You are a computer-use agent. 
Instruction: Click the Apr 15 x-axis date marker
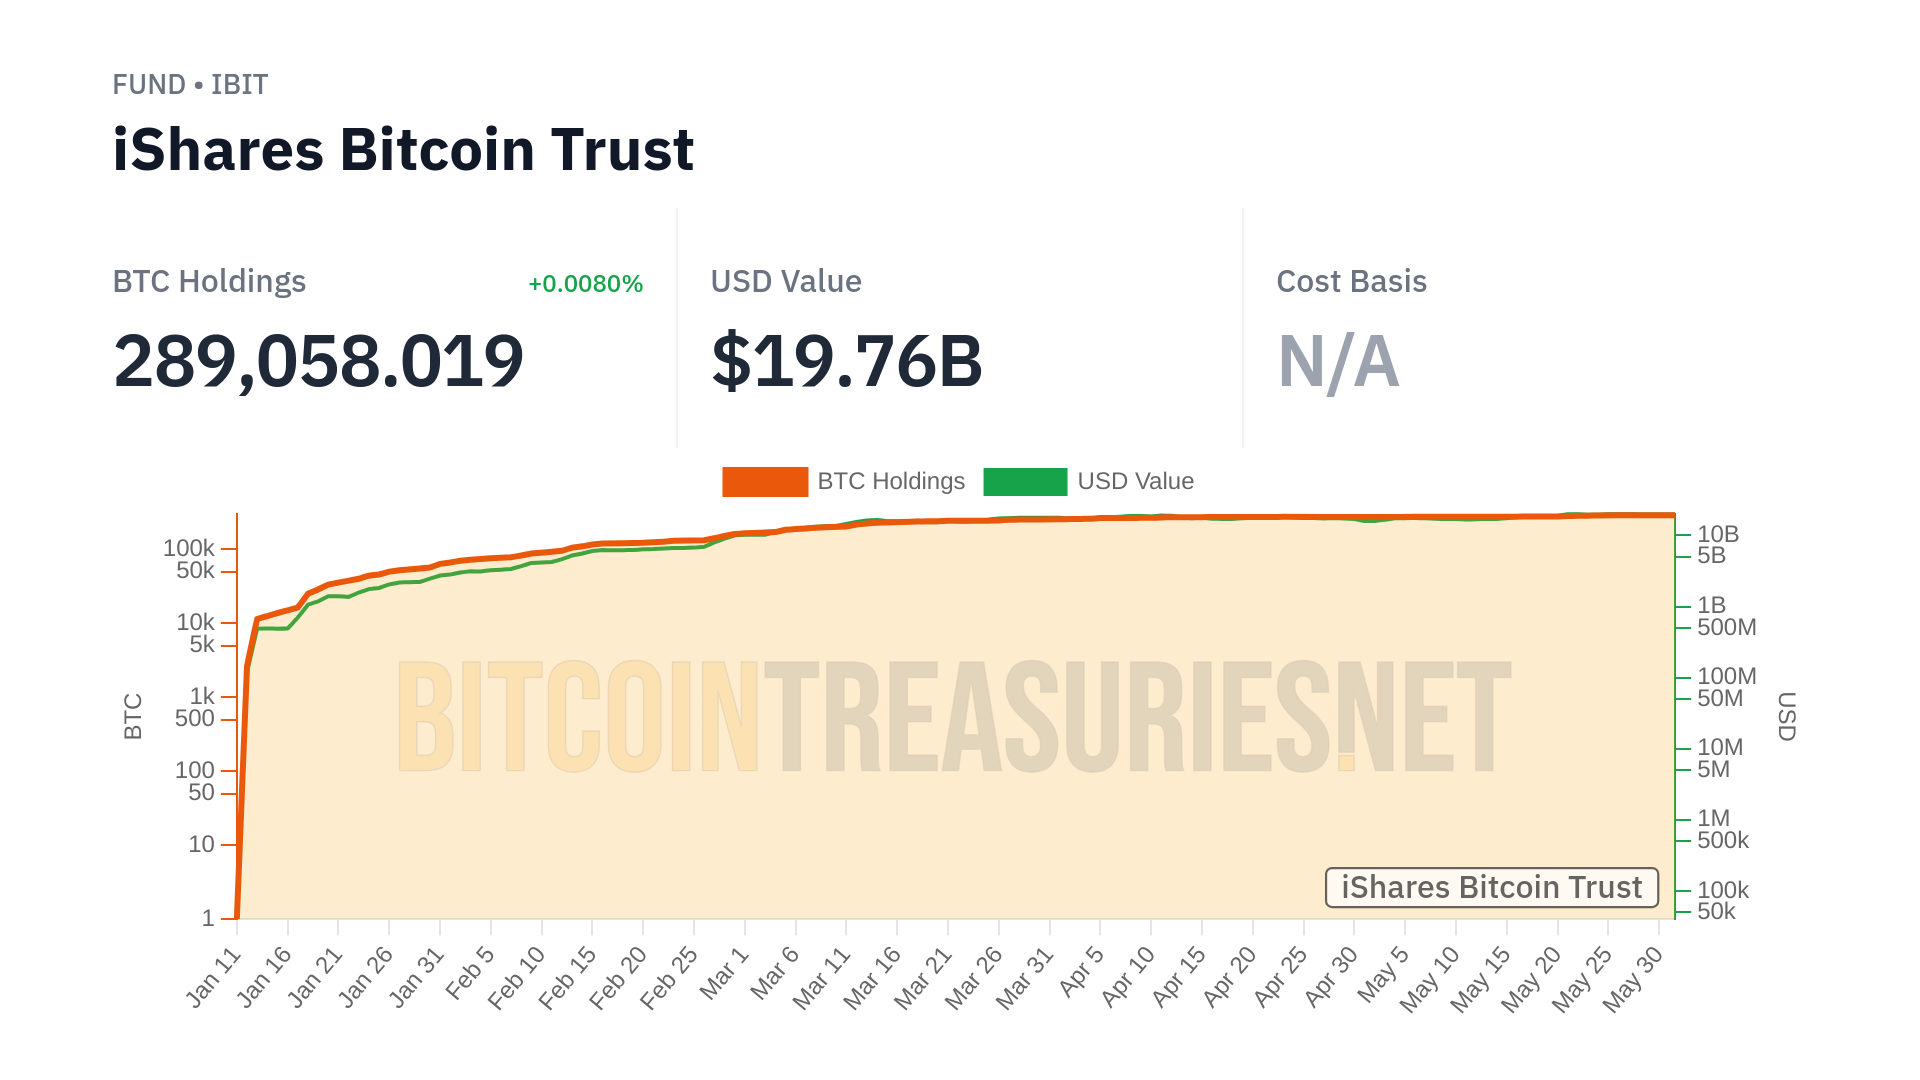[1179, 976]
